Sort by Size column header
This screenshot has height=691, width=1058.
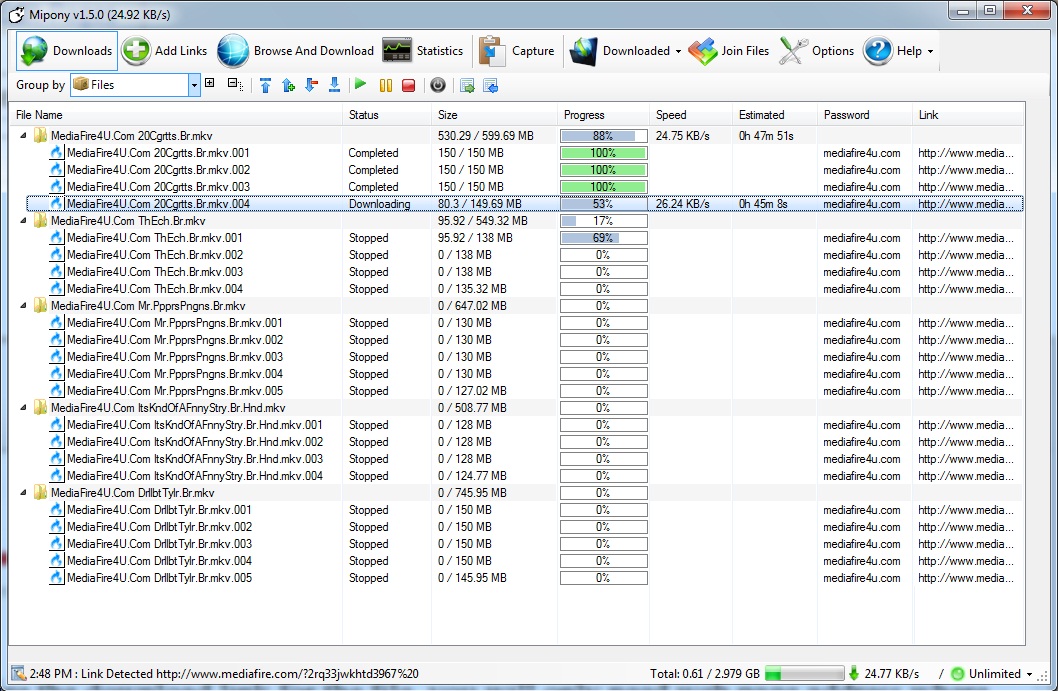pos(494,115)
